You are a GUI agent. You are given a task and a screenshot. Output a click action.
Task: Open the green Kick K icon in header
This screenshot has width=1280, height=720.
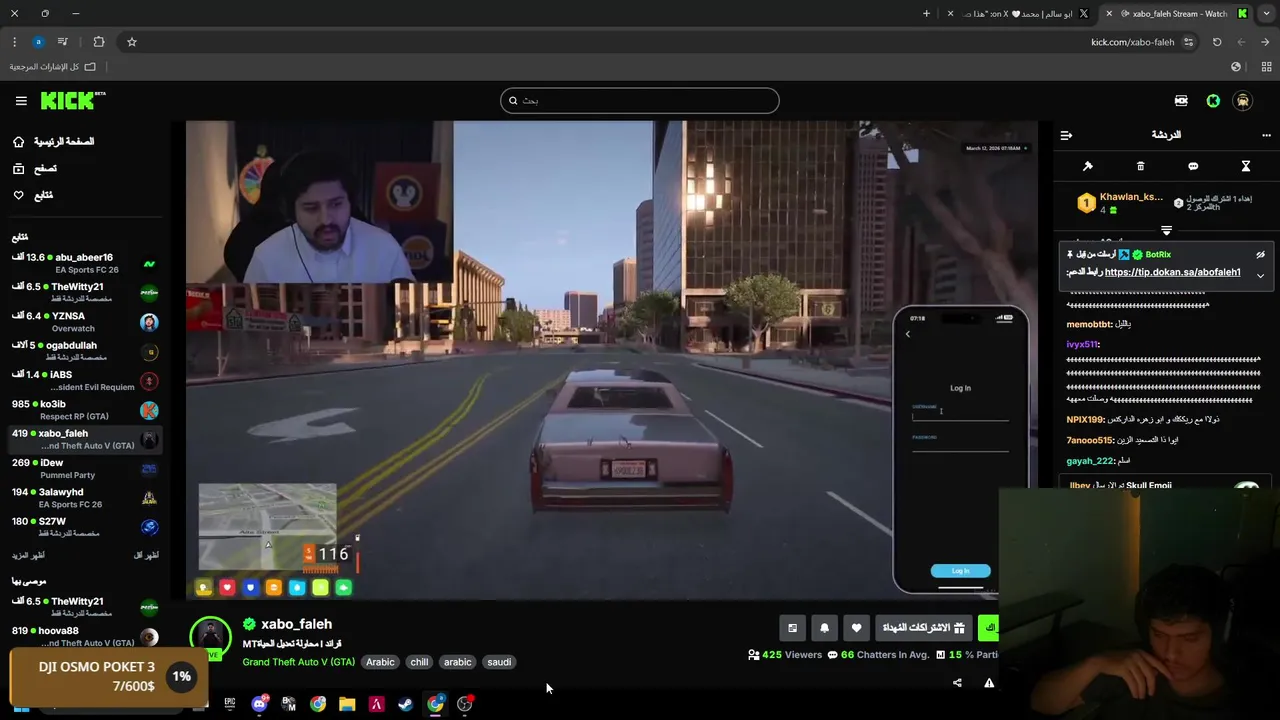(x=1213, y=101)
